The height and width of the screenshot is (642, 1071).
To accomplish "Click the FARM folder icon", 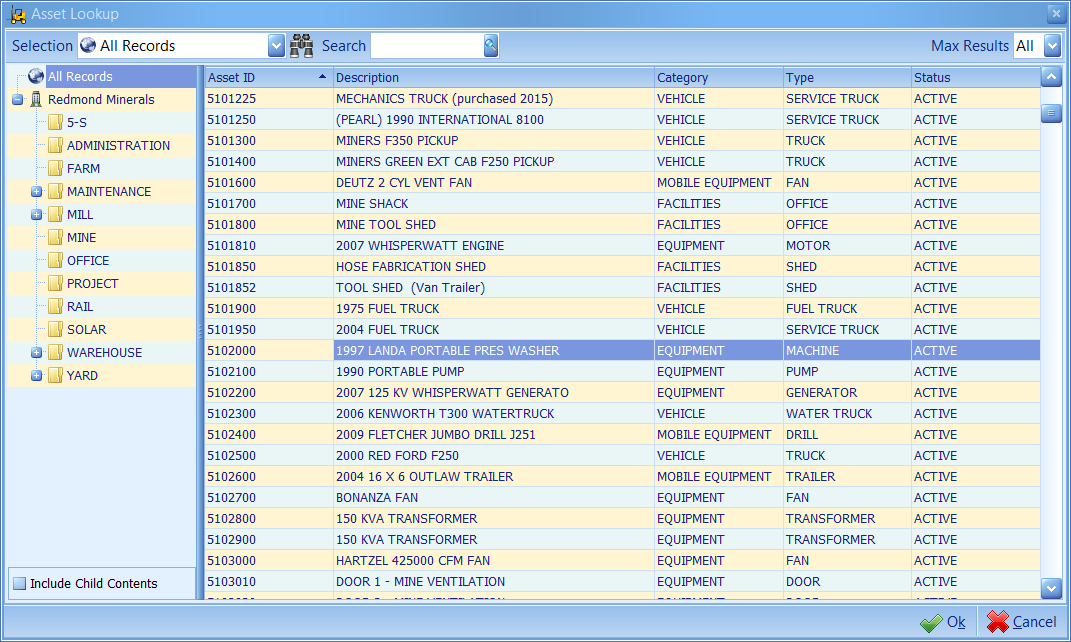I will pos(56,168).
